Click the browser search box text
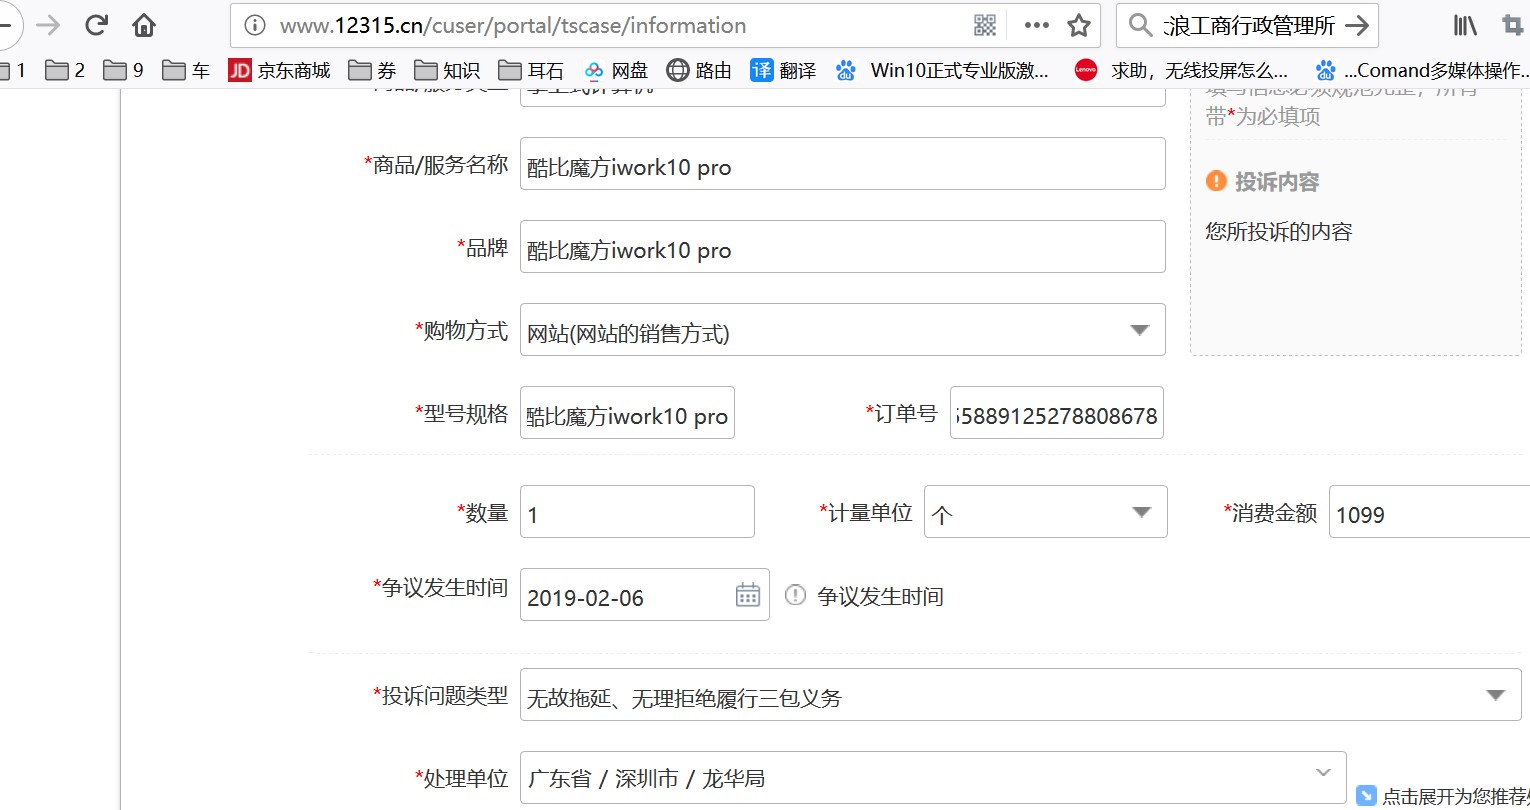 (1249, 26)
